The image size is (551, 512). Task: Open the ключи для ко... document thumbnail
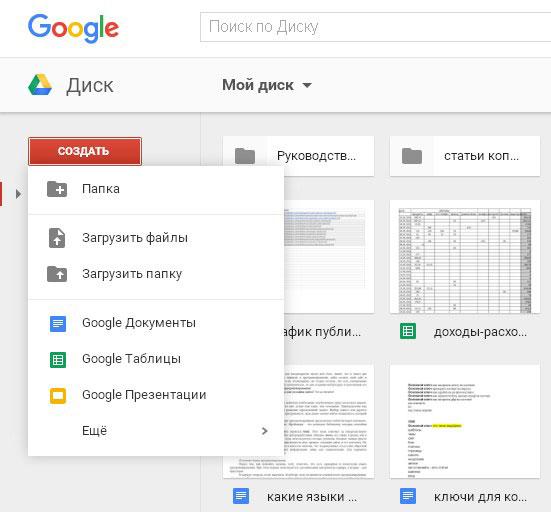465,422
